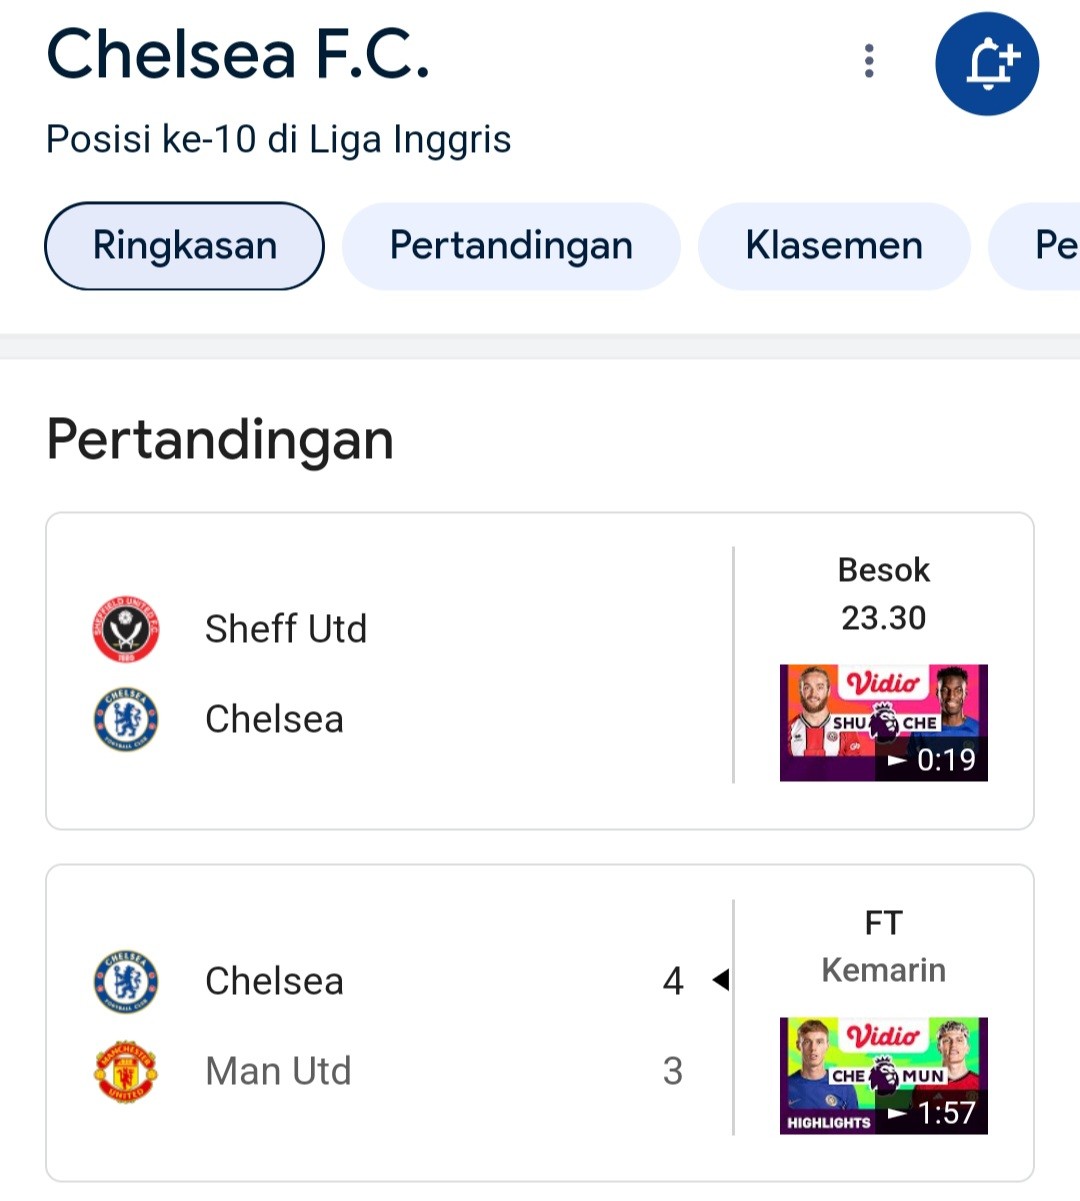Play the CHE vs MUN highlights video
1080x1201 pixels.
click(x=884, y=1076)
